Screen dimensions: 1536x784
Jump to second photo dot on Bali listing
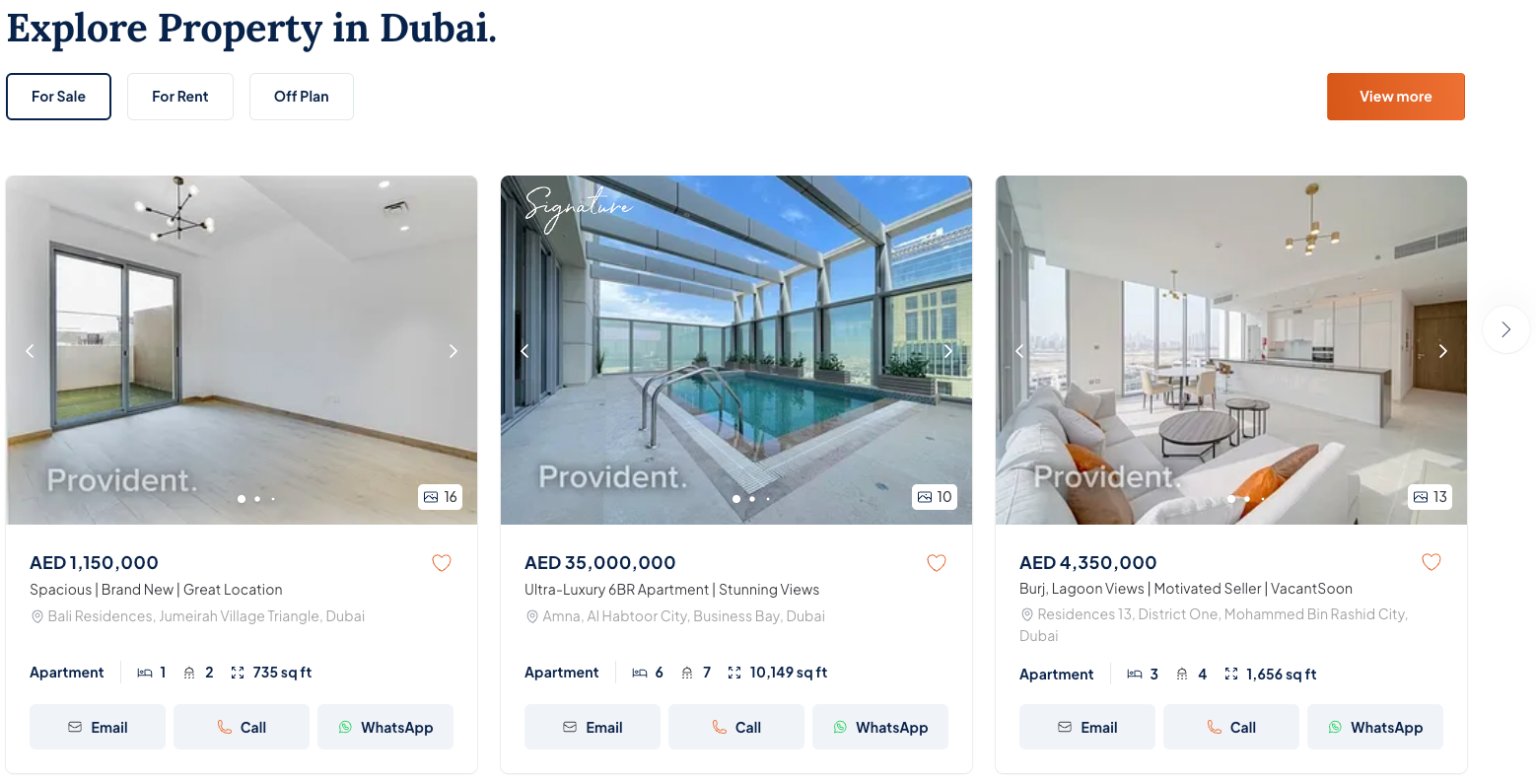tap(257, 498)
